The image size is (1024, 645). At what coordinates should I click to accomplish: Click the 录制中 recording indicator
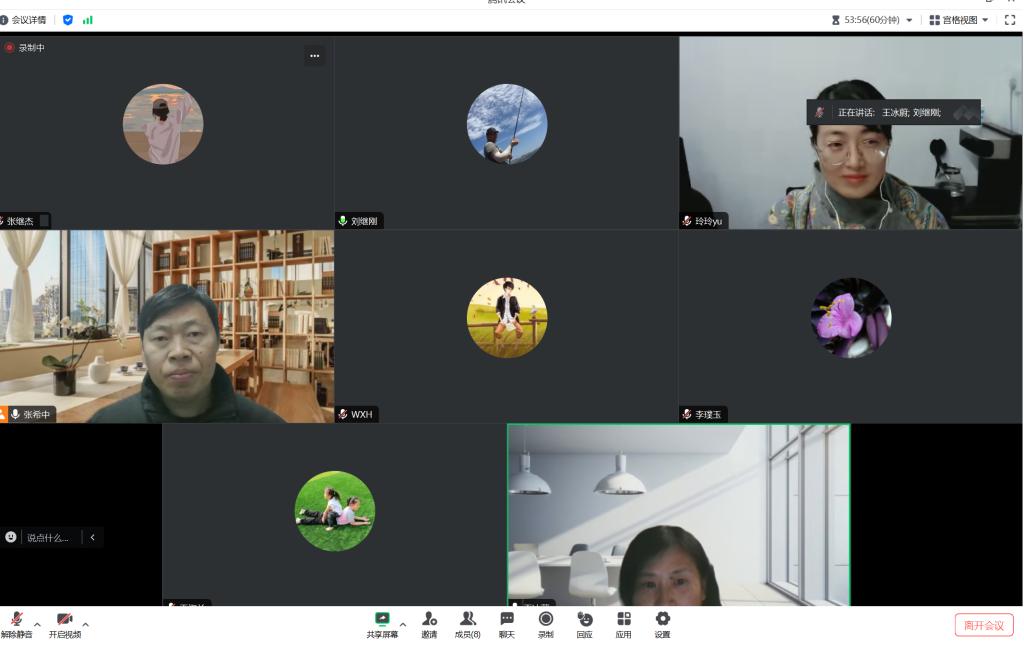coord(25,48)
